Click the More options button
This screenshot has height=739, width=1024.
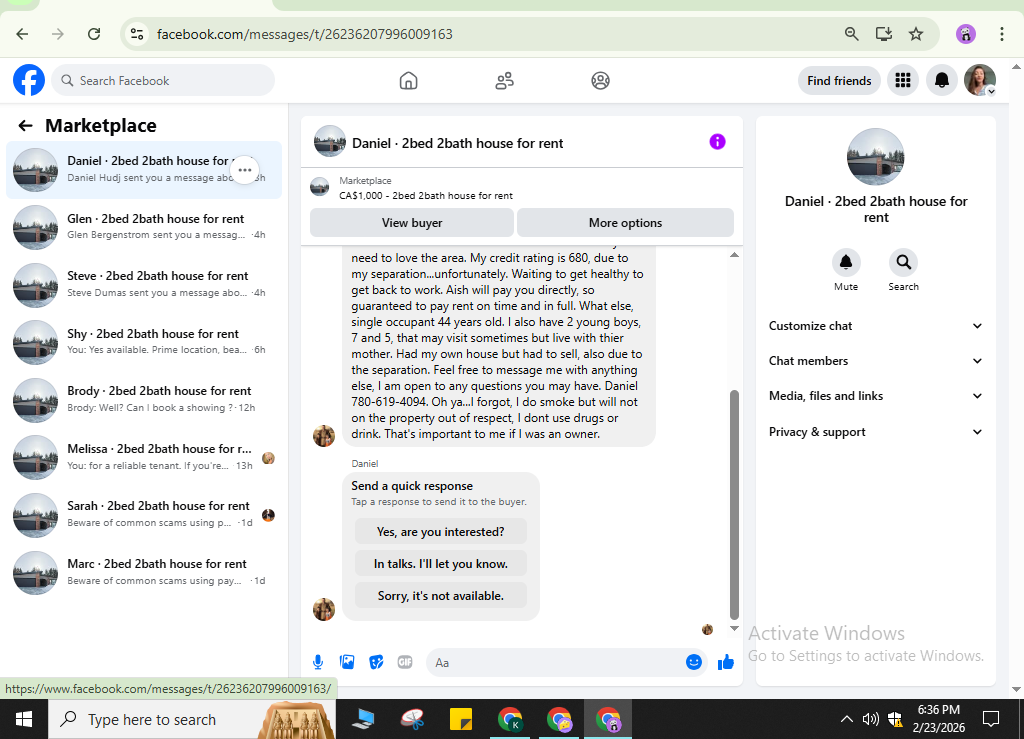[x=625, y=223]
